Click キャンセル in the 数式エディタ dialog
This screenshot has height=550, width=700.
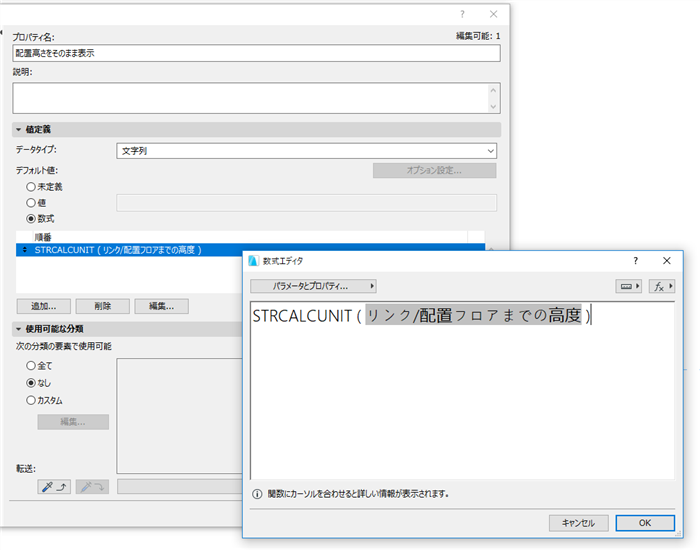(x=579, y=523)
